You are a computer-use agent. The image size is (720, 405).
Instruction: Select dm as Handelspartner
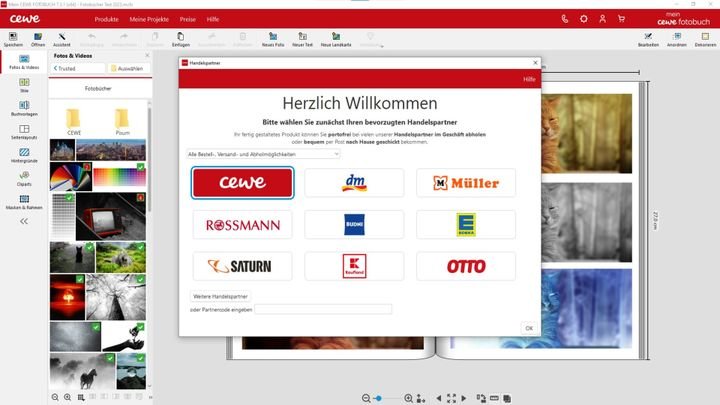tap(354, 183)
